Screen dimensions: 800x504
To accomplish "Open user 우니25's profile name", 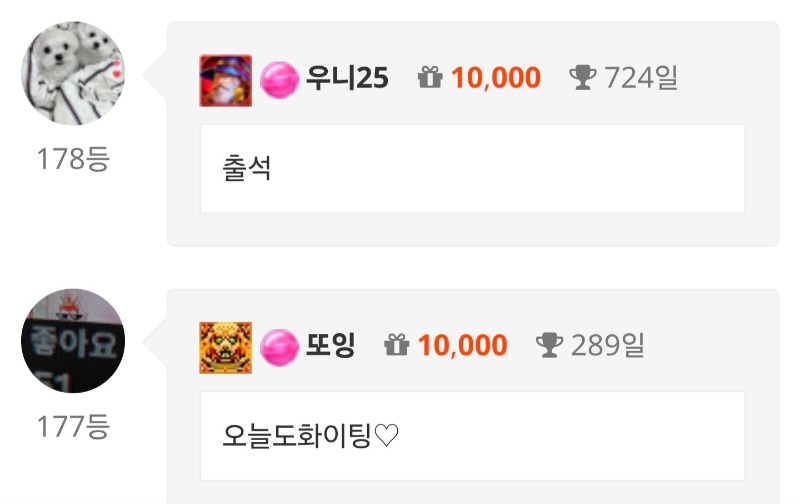I will click(x=347, y=79).
